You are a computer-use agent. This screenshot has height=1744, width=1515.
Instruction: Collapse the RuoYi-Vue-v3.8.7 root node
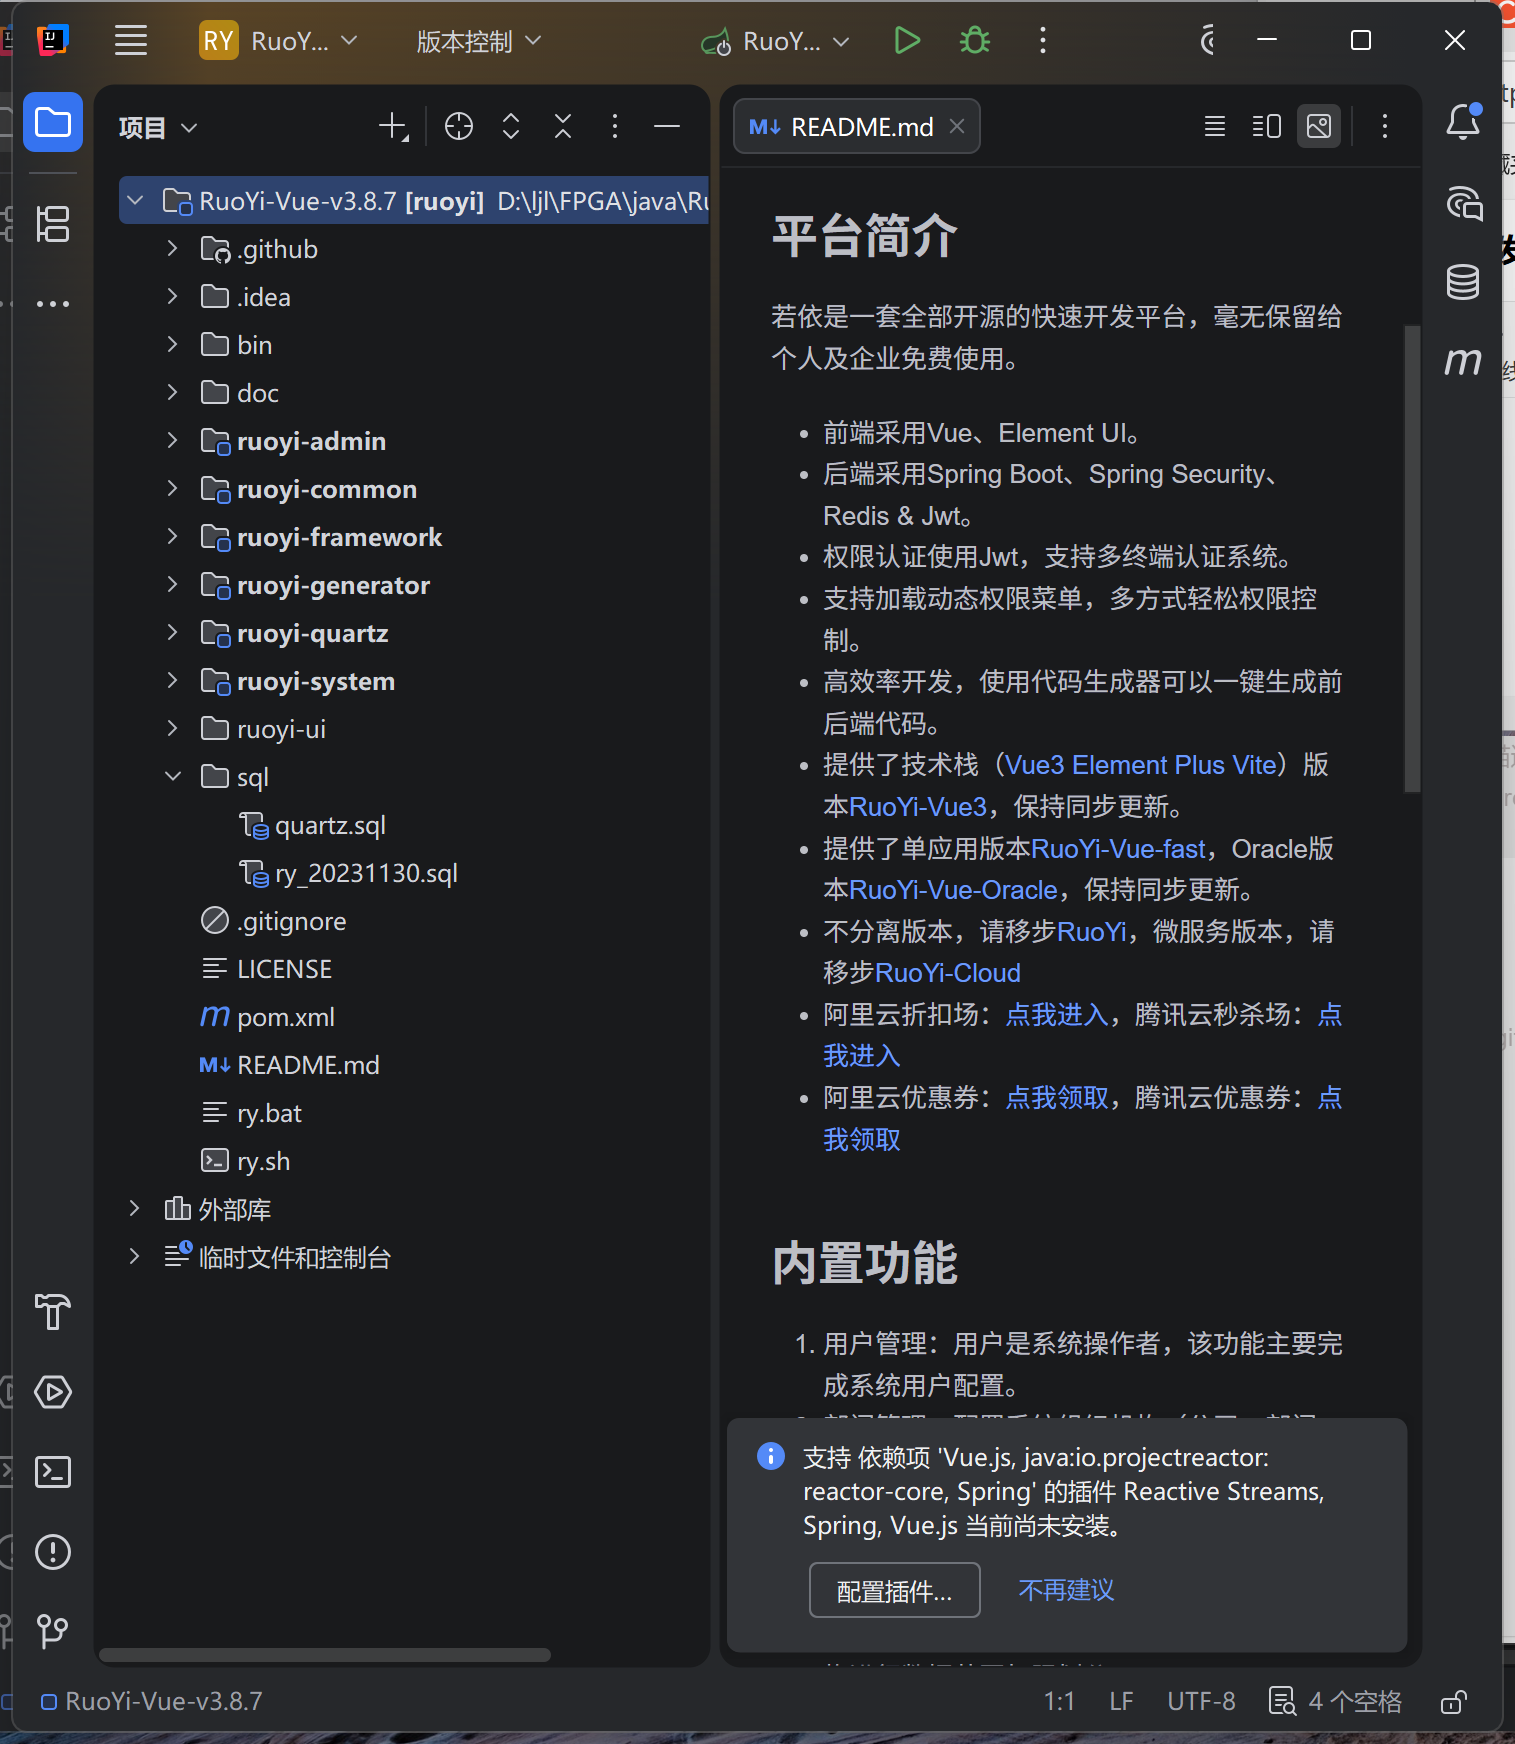pos(136,201)
